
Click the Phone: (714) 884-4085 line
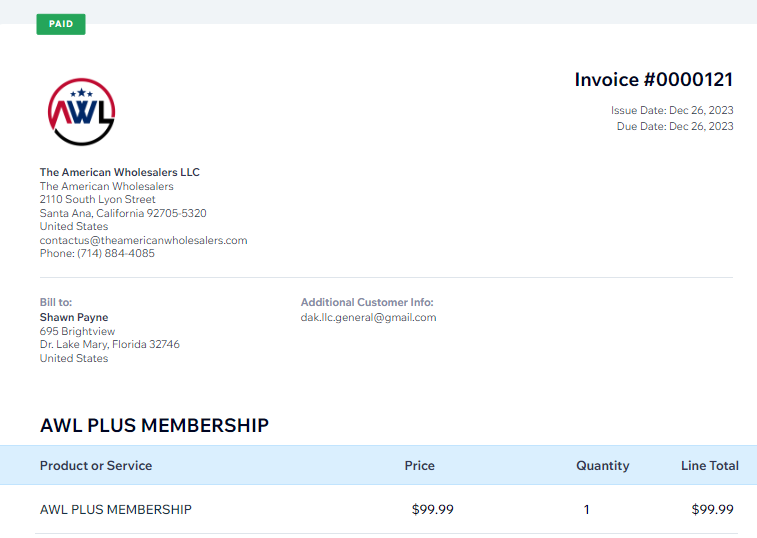[x=97, y=254]
